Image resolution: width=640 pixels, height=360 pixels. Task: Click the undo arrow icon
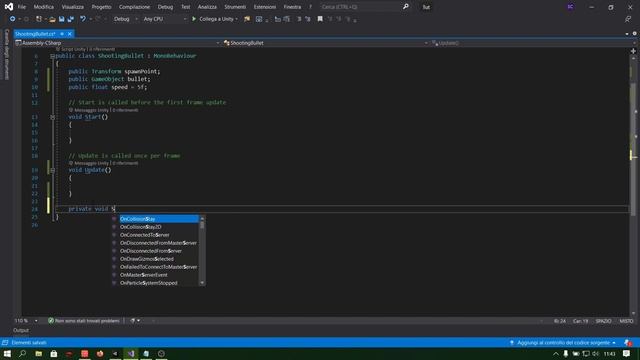83,19
